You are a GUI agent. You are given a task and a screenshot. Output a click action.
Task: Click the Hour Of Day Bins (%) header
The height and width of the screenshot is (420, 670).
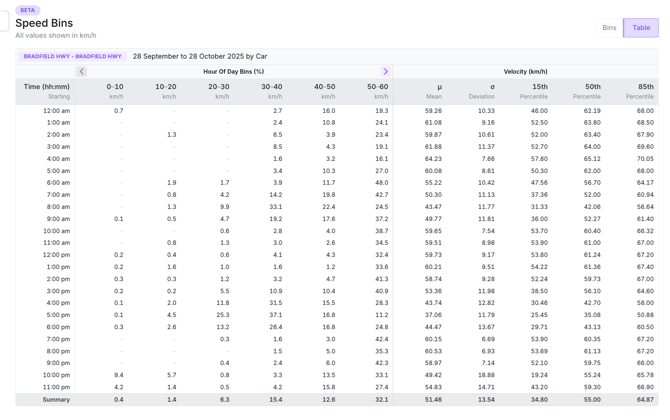(x=233, y=72)
